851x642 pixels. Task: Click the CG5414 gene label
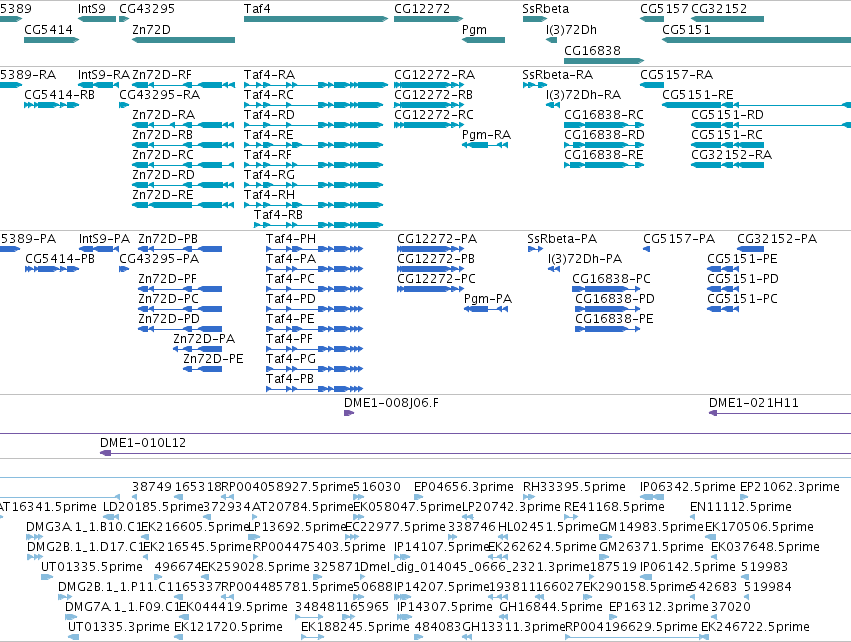48,29
